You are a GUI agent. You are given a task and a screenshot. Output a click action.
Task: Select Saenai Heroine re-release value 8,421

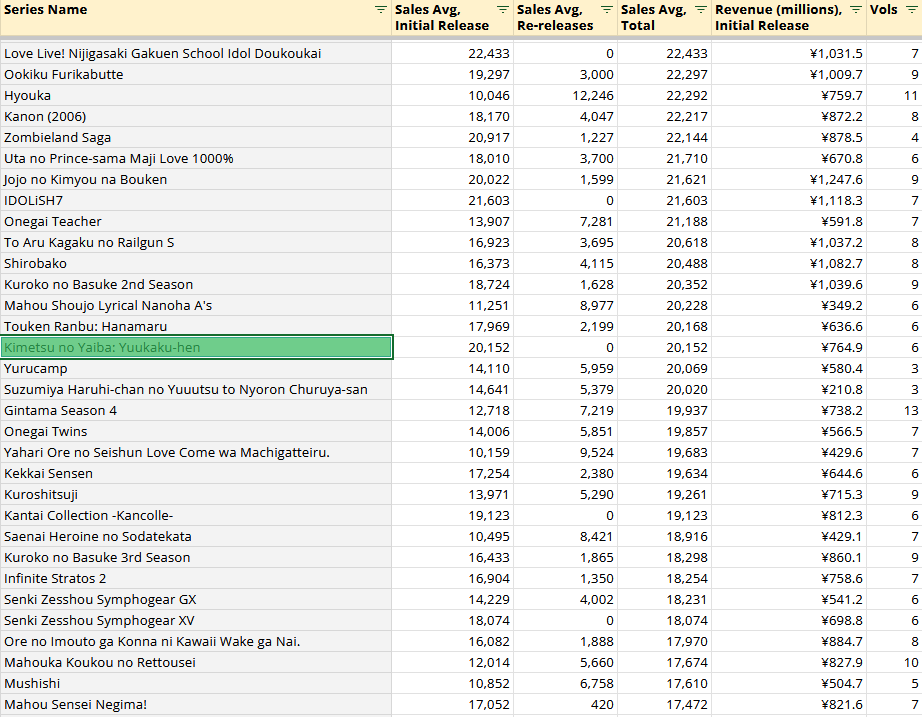tap(565, 536)
